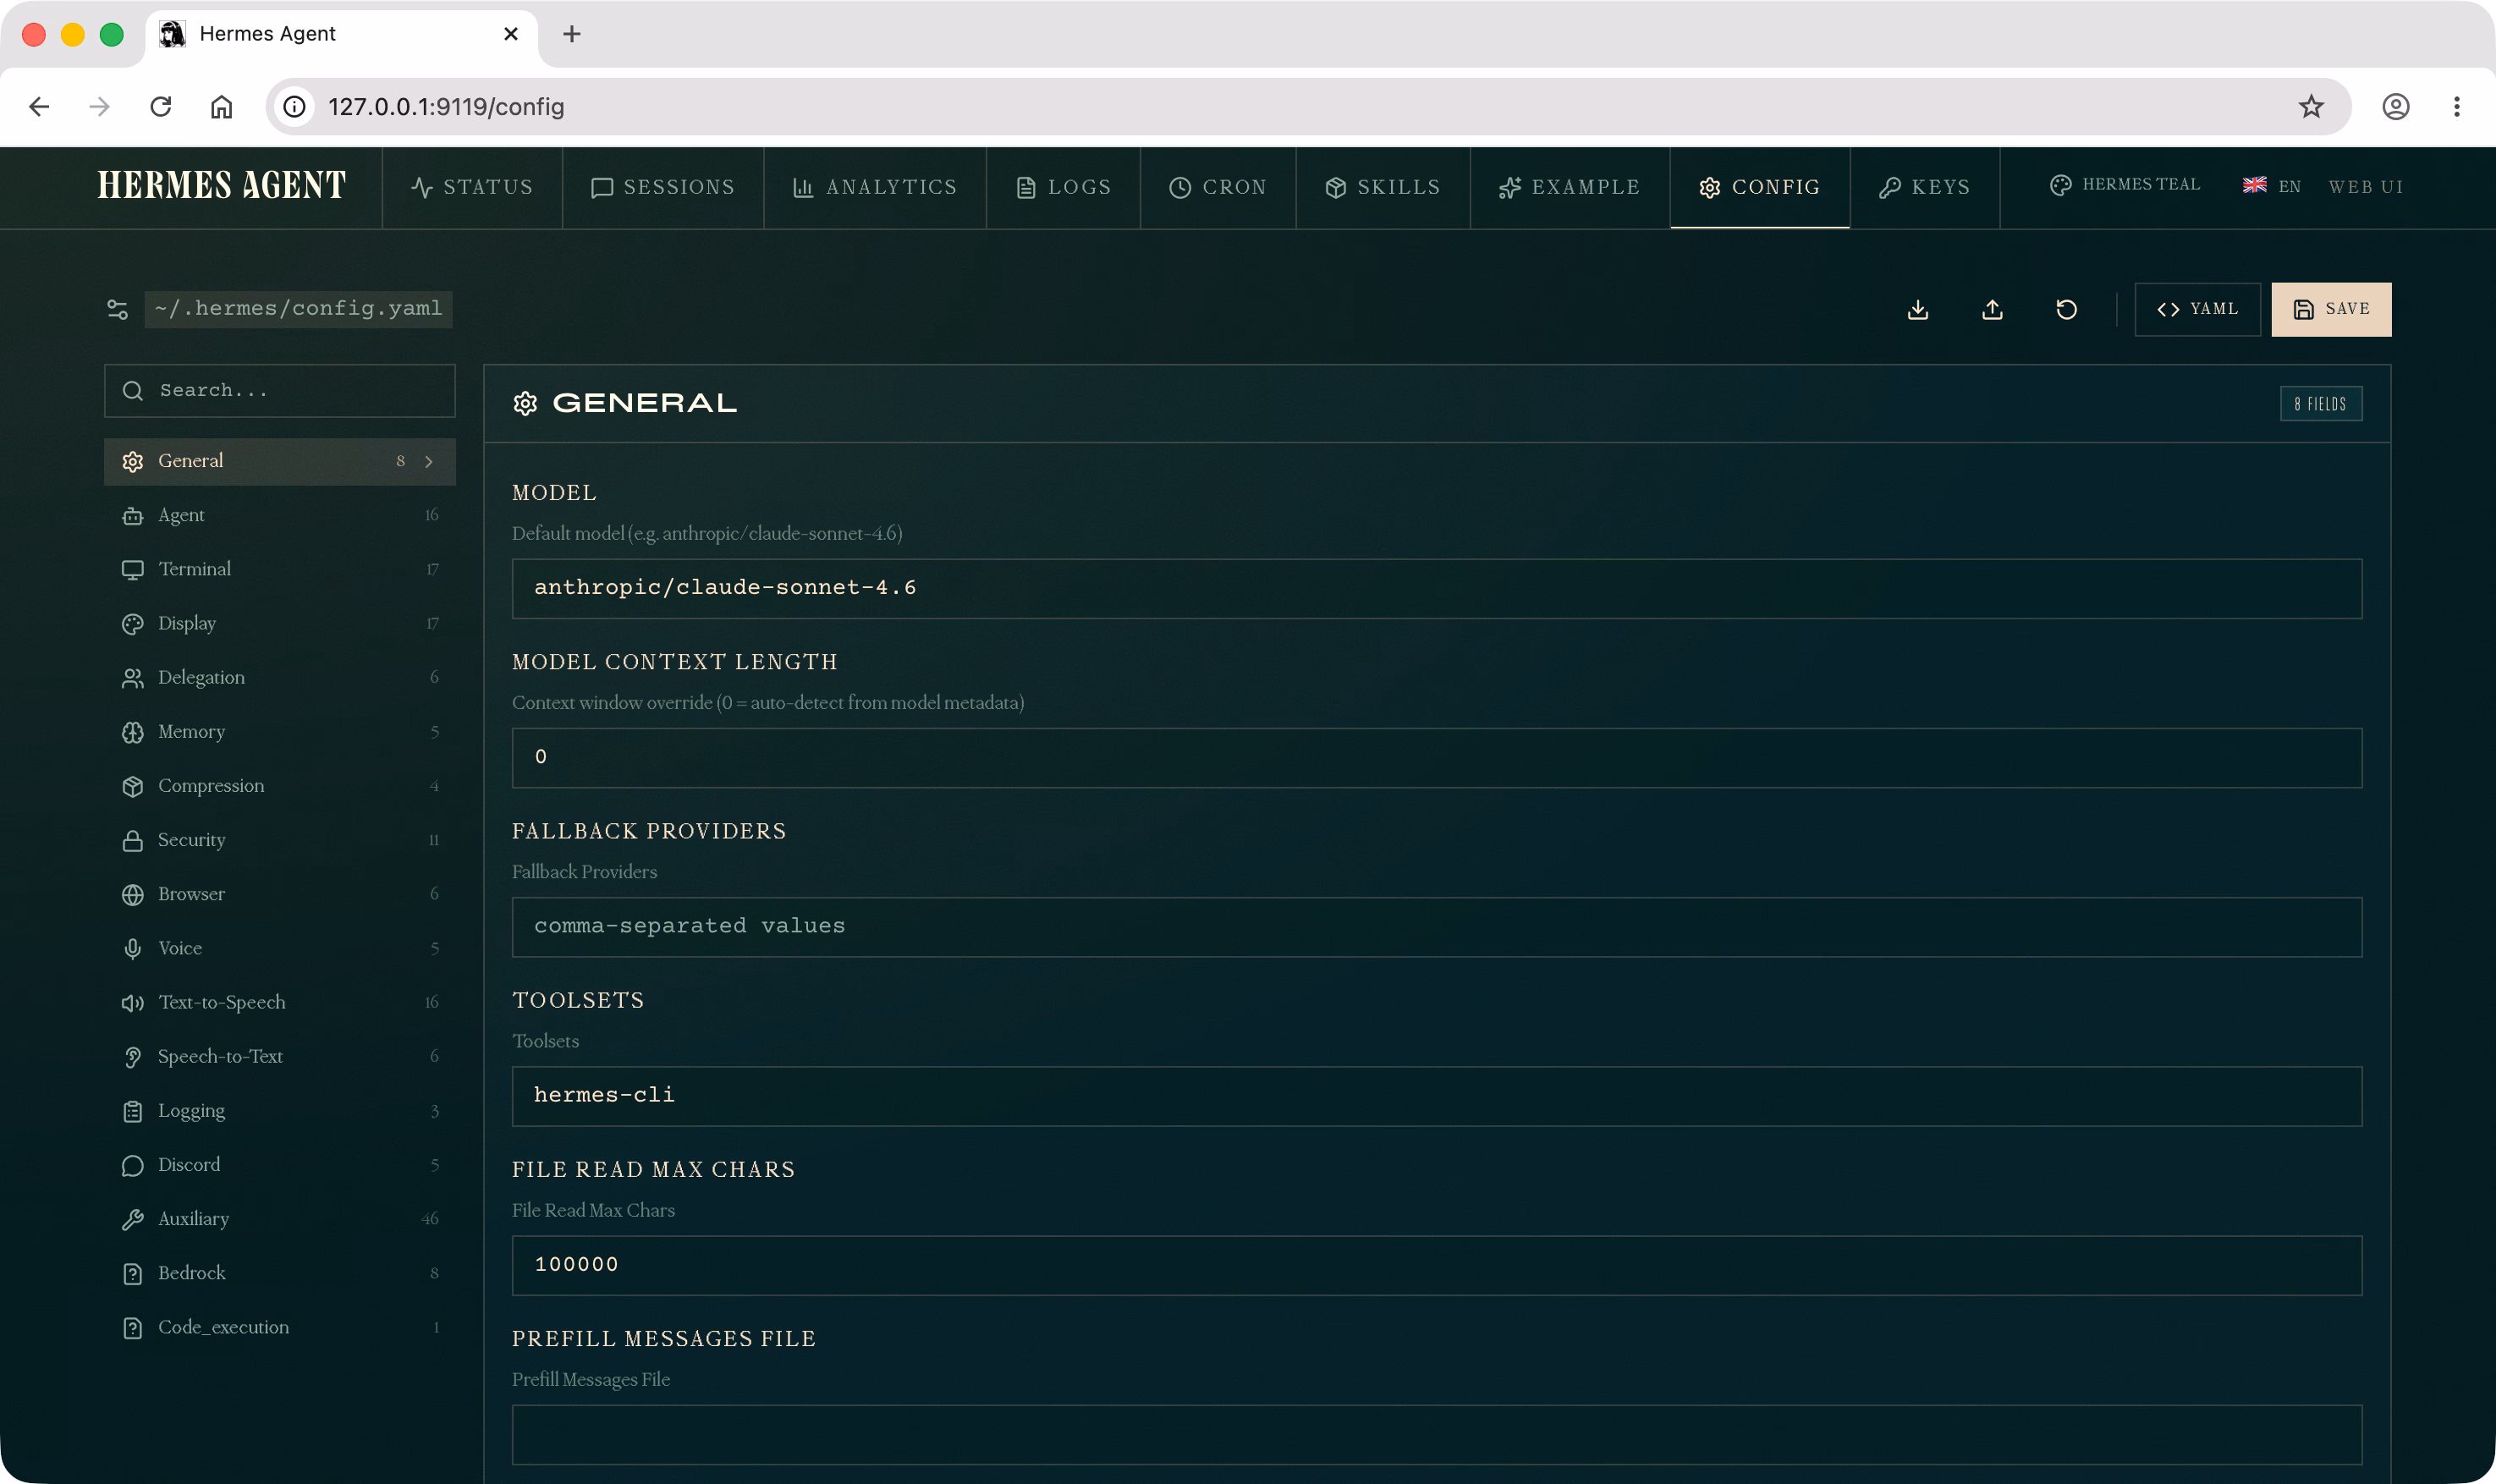The width and height of the screenshot is (2496, 1484).
Task: Open the Skills tab
Action: (1382, 187)
